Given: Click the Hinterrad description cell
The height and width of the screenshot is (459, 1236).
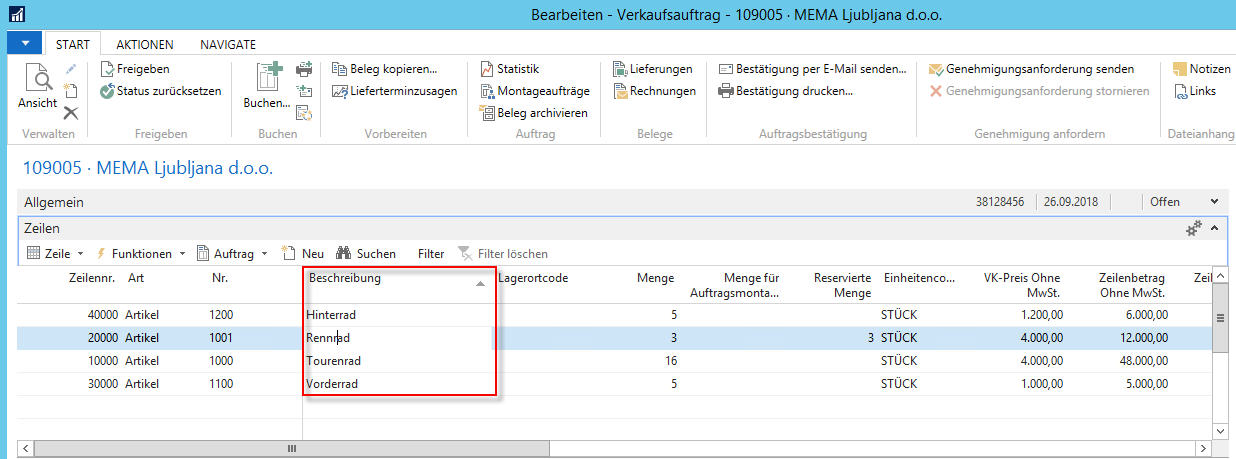Looking at the screenshot, I should (398, 315).
